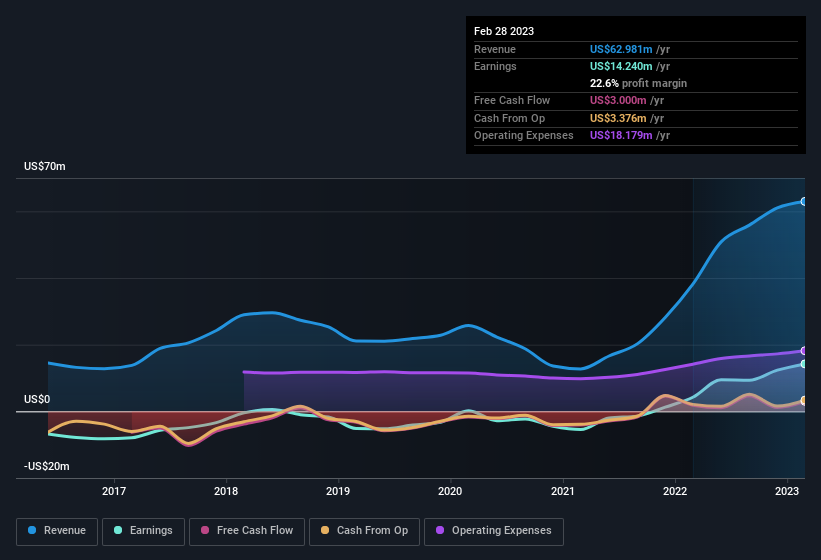The height and width of the screenshot is (560, 821).
Task: Click the US$14.240m earnings value
Action: [621, 66]
